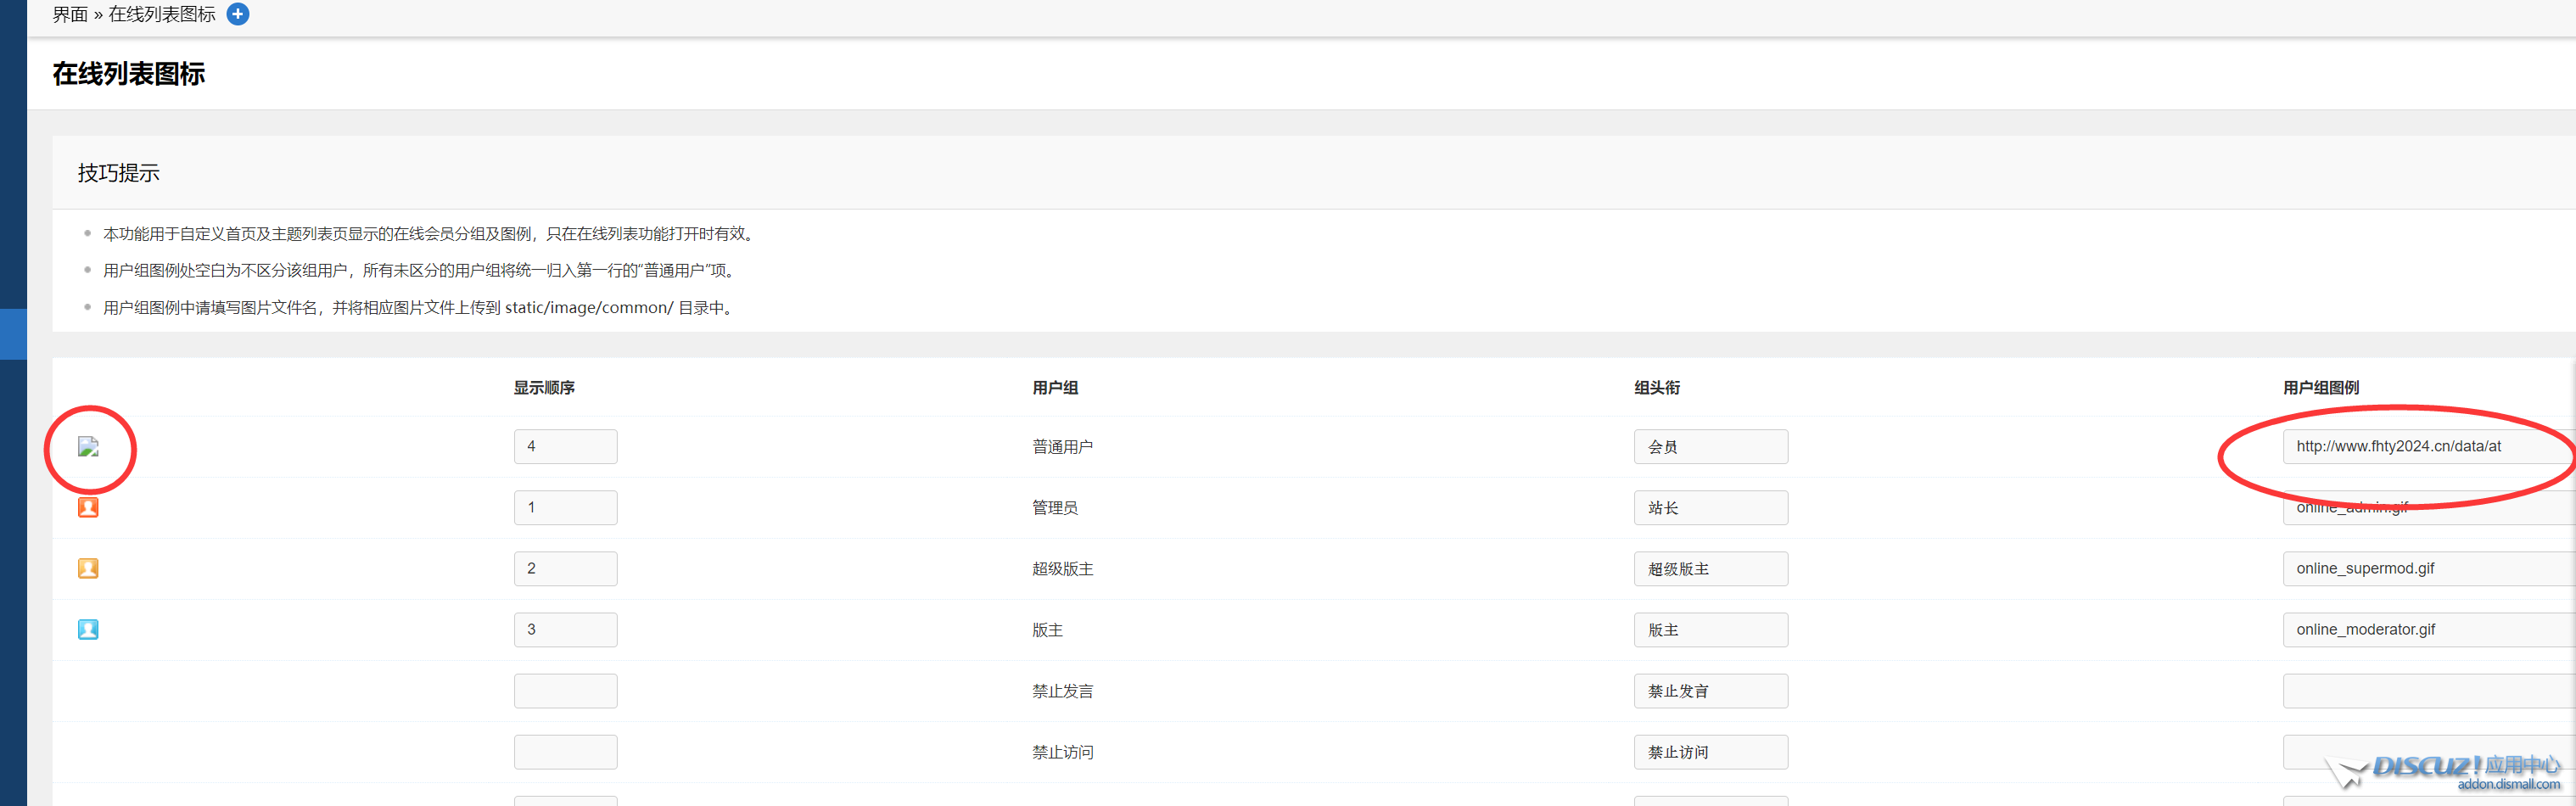Click the online_admin.gif legend field
Image resolution: width=2576 pixels, height=806 pixels.
coord(2429,508)
